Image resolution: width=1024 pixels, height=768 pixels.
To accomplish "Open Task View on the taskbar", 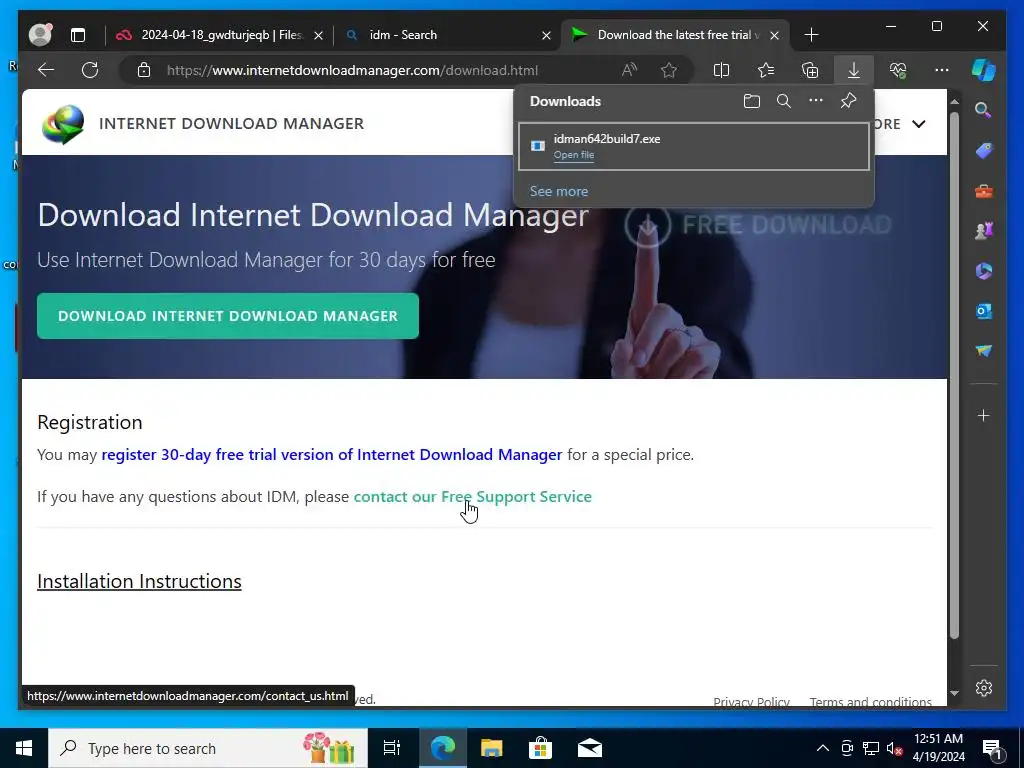I will (391, 748).
